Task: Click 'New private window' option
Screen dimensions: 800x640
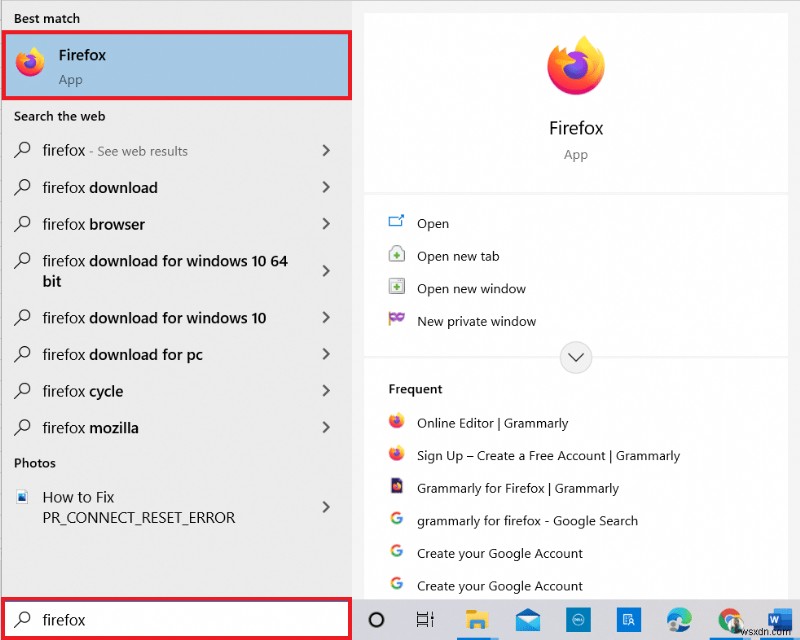Action: coord(475,321)
